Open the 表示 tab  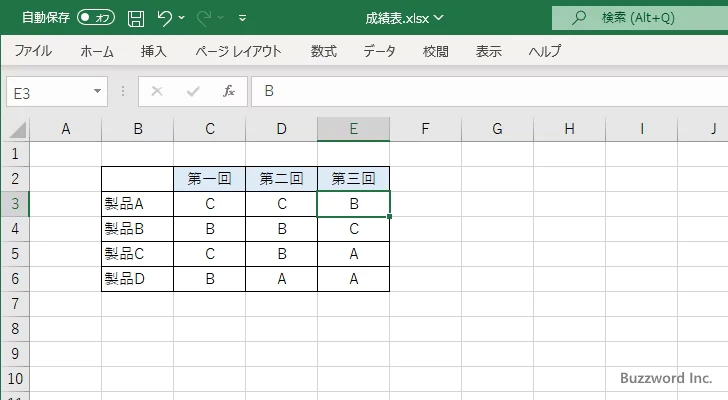[489, 51]
